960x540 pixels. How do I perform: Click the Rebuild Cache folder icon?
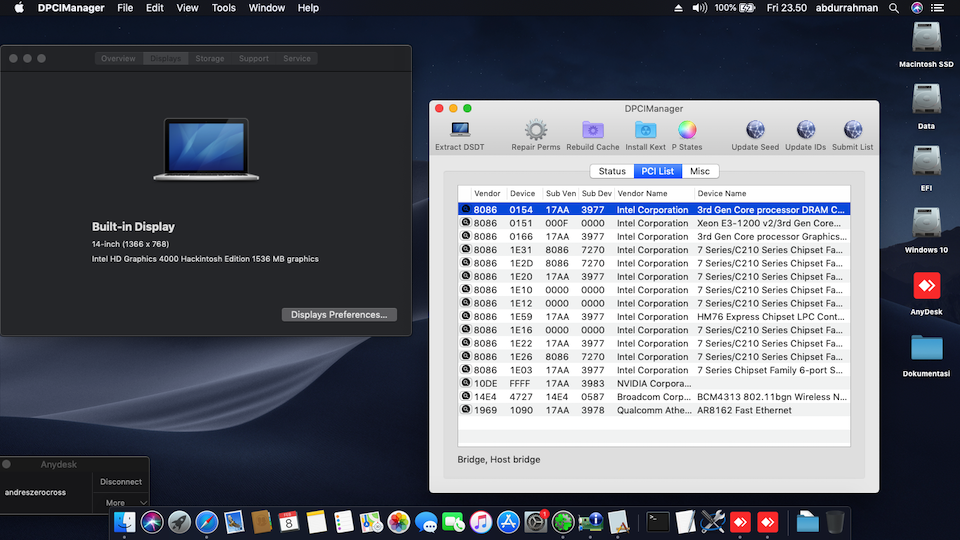pos(593,131)
